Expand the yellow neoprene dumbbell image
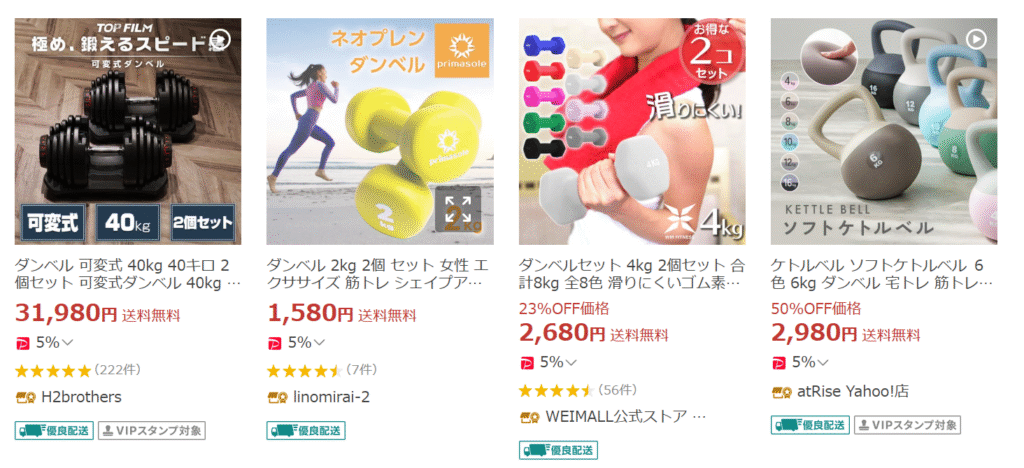Image resolution: width=1024 pixels, height=468 pixels. (x=458, y=209)
